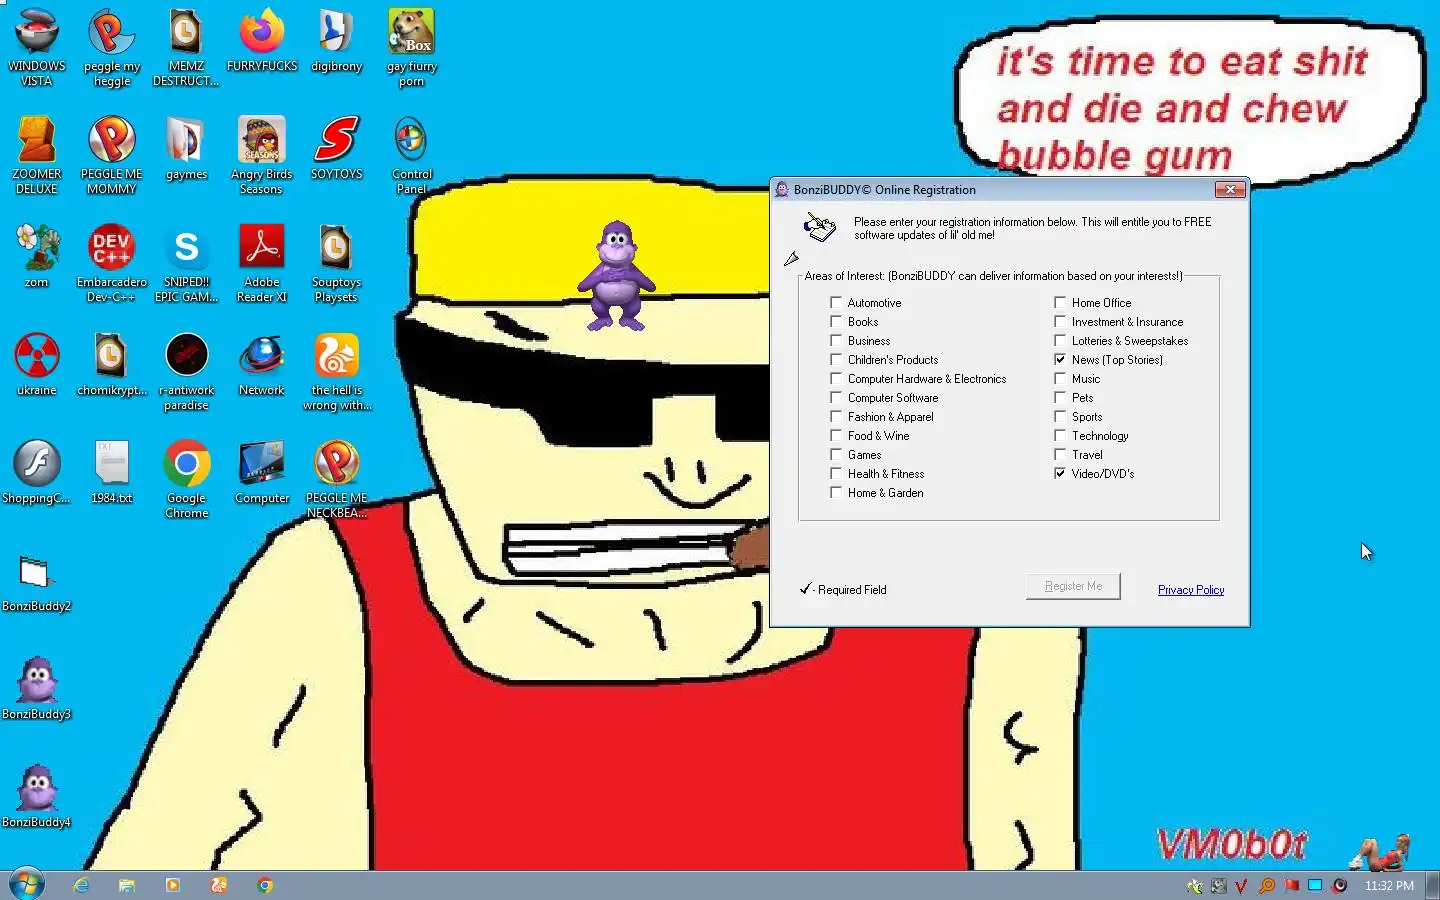Click the clock showing 11:32 PM
The height and width of the screenshot is (900, 1440).
pyautogui.click(x=1389, y=886)
